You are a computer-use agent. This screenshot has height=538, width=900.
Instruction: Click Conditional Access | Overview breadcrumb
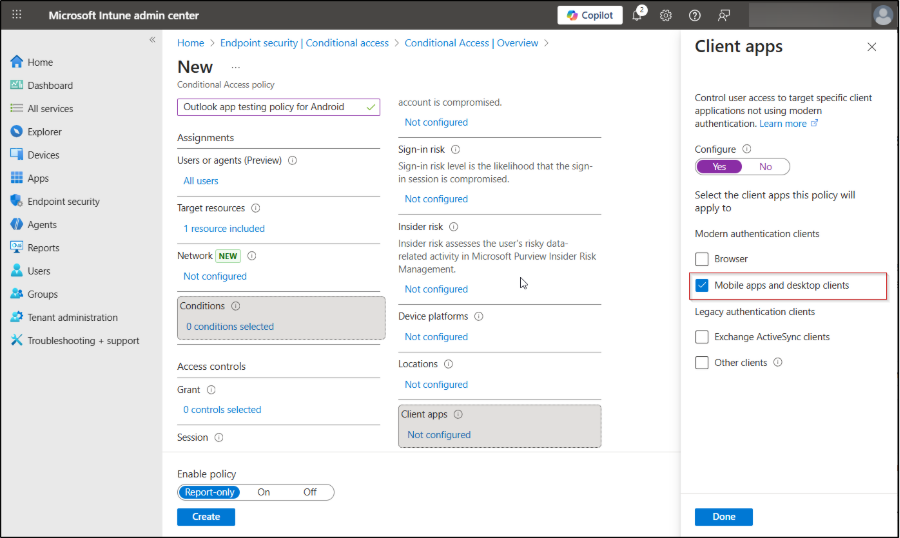point(471,43)
